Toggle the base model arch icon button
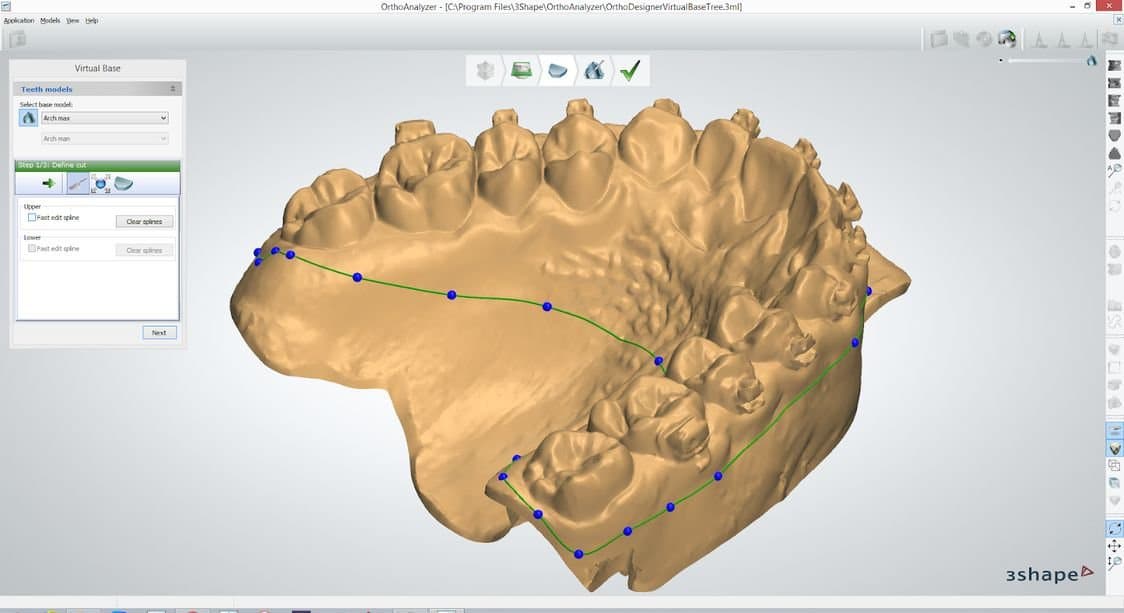Screen dimensions: 1124x613 click(29, 118)
